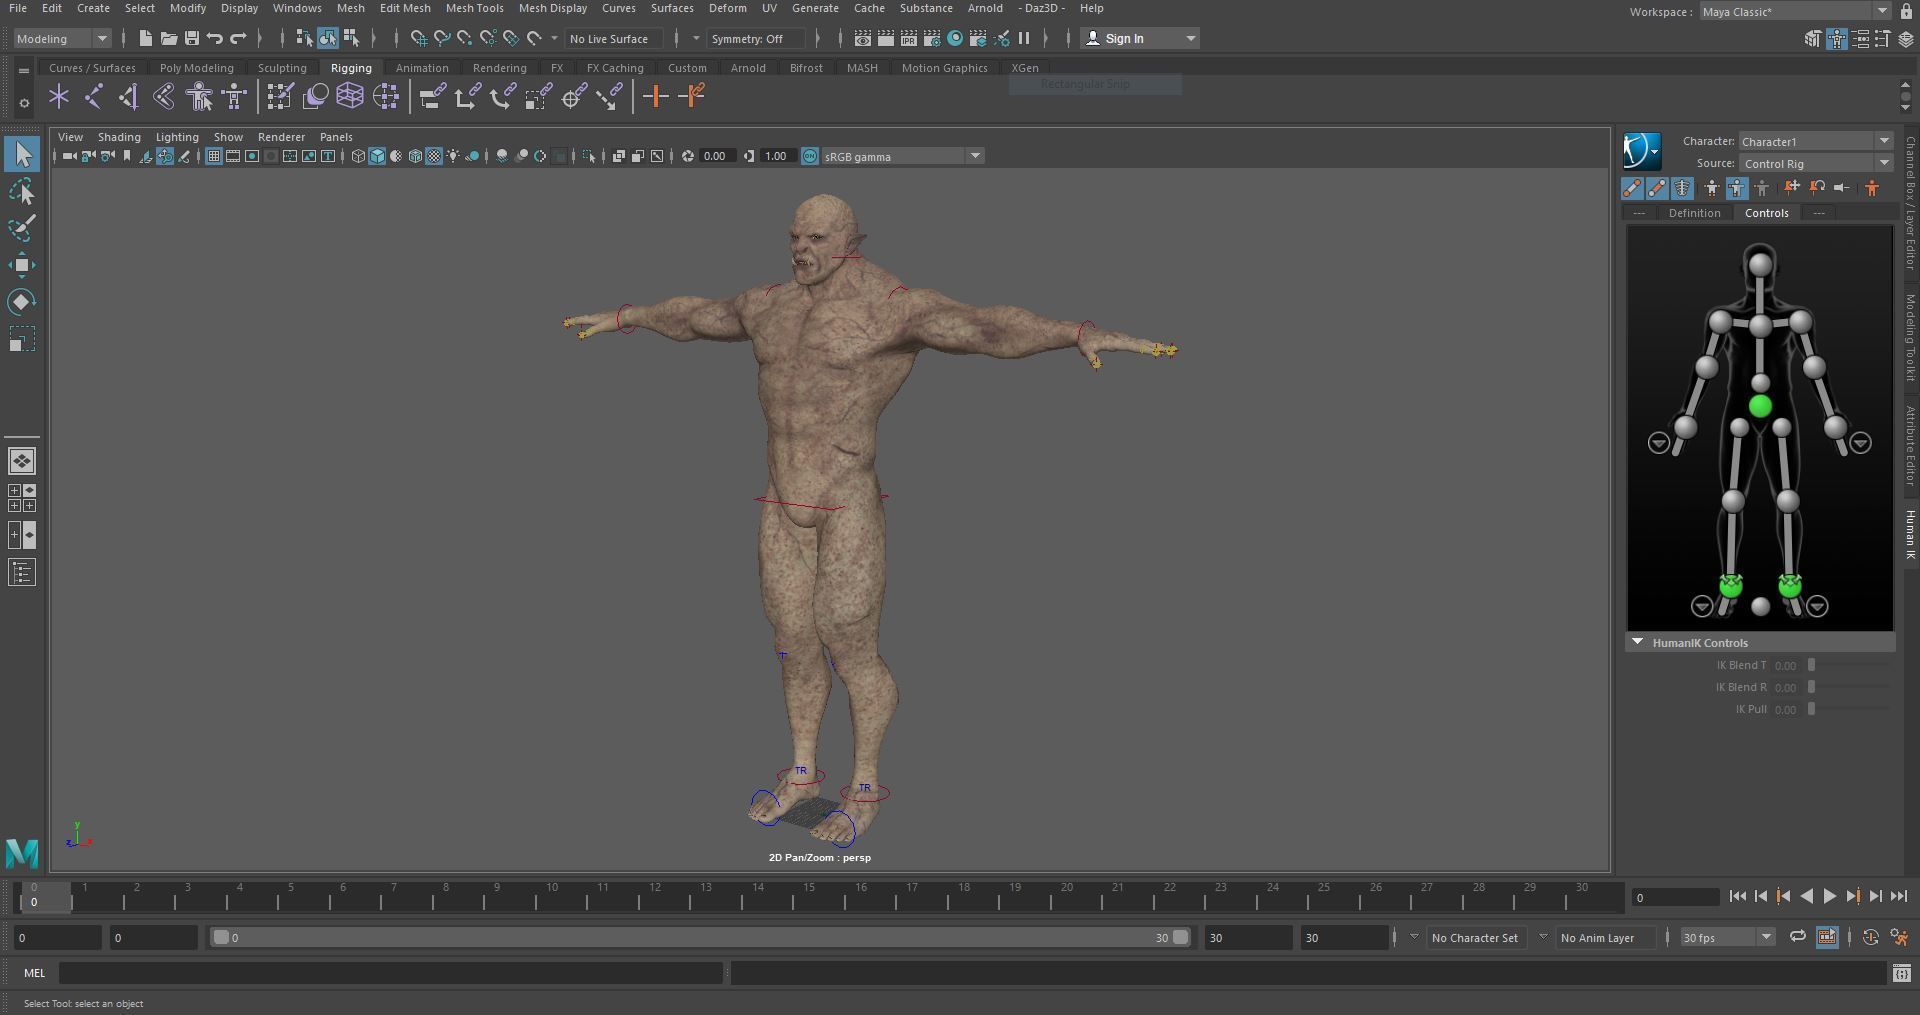Click the Blend Shape shelf icon

pyautogui.click(x=315, y=97)
